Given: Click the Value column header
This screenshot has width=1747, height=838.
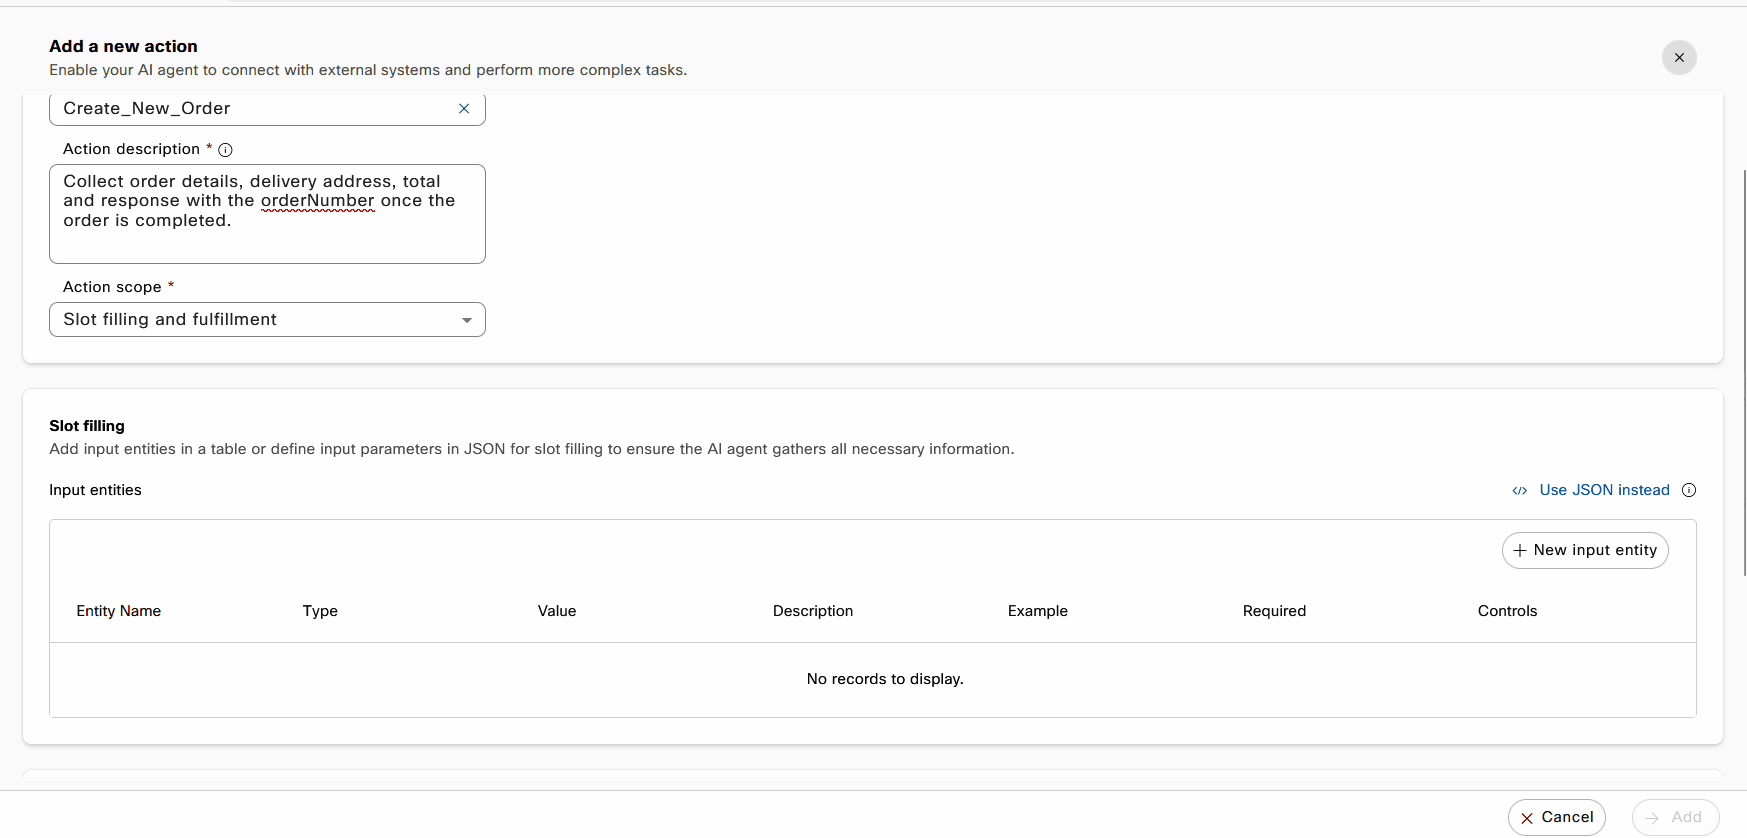Looking at the screenshot, I should pyautogui.click(x=557, y=611).
